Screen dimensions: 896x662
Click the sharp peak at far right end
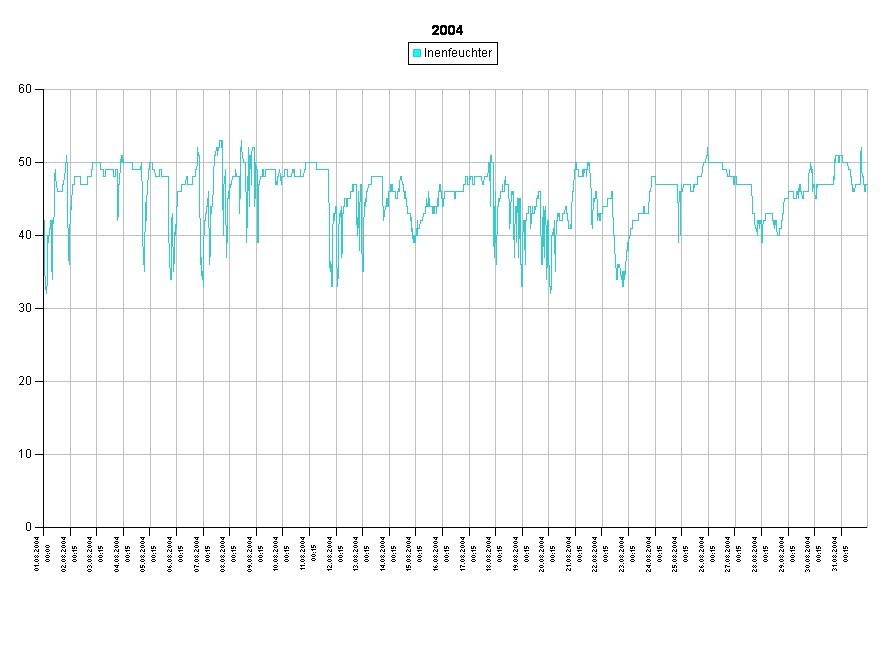[861, 148]
